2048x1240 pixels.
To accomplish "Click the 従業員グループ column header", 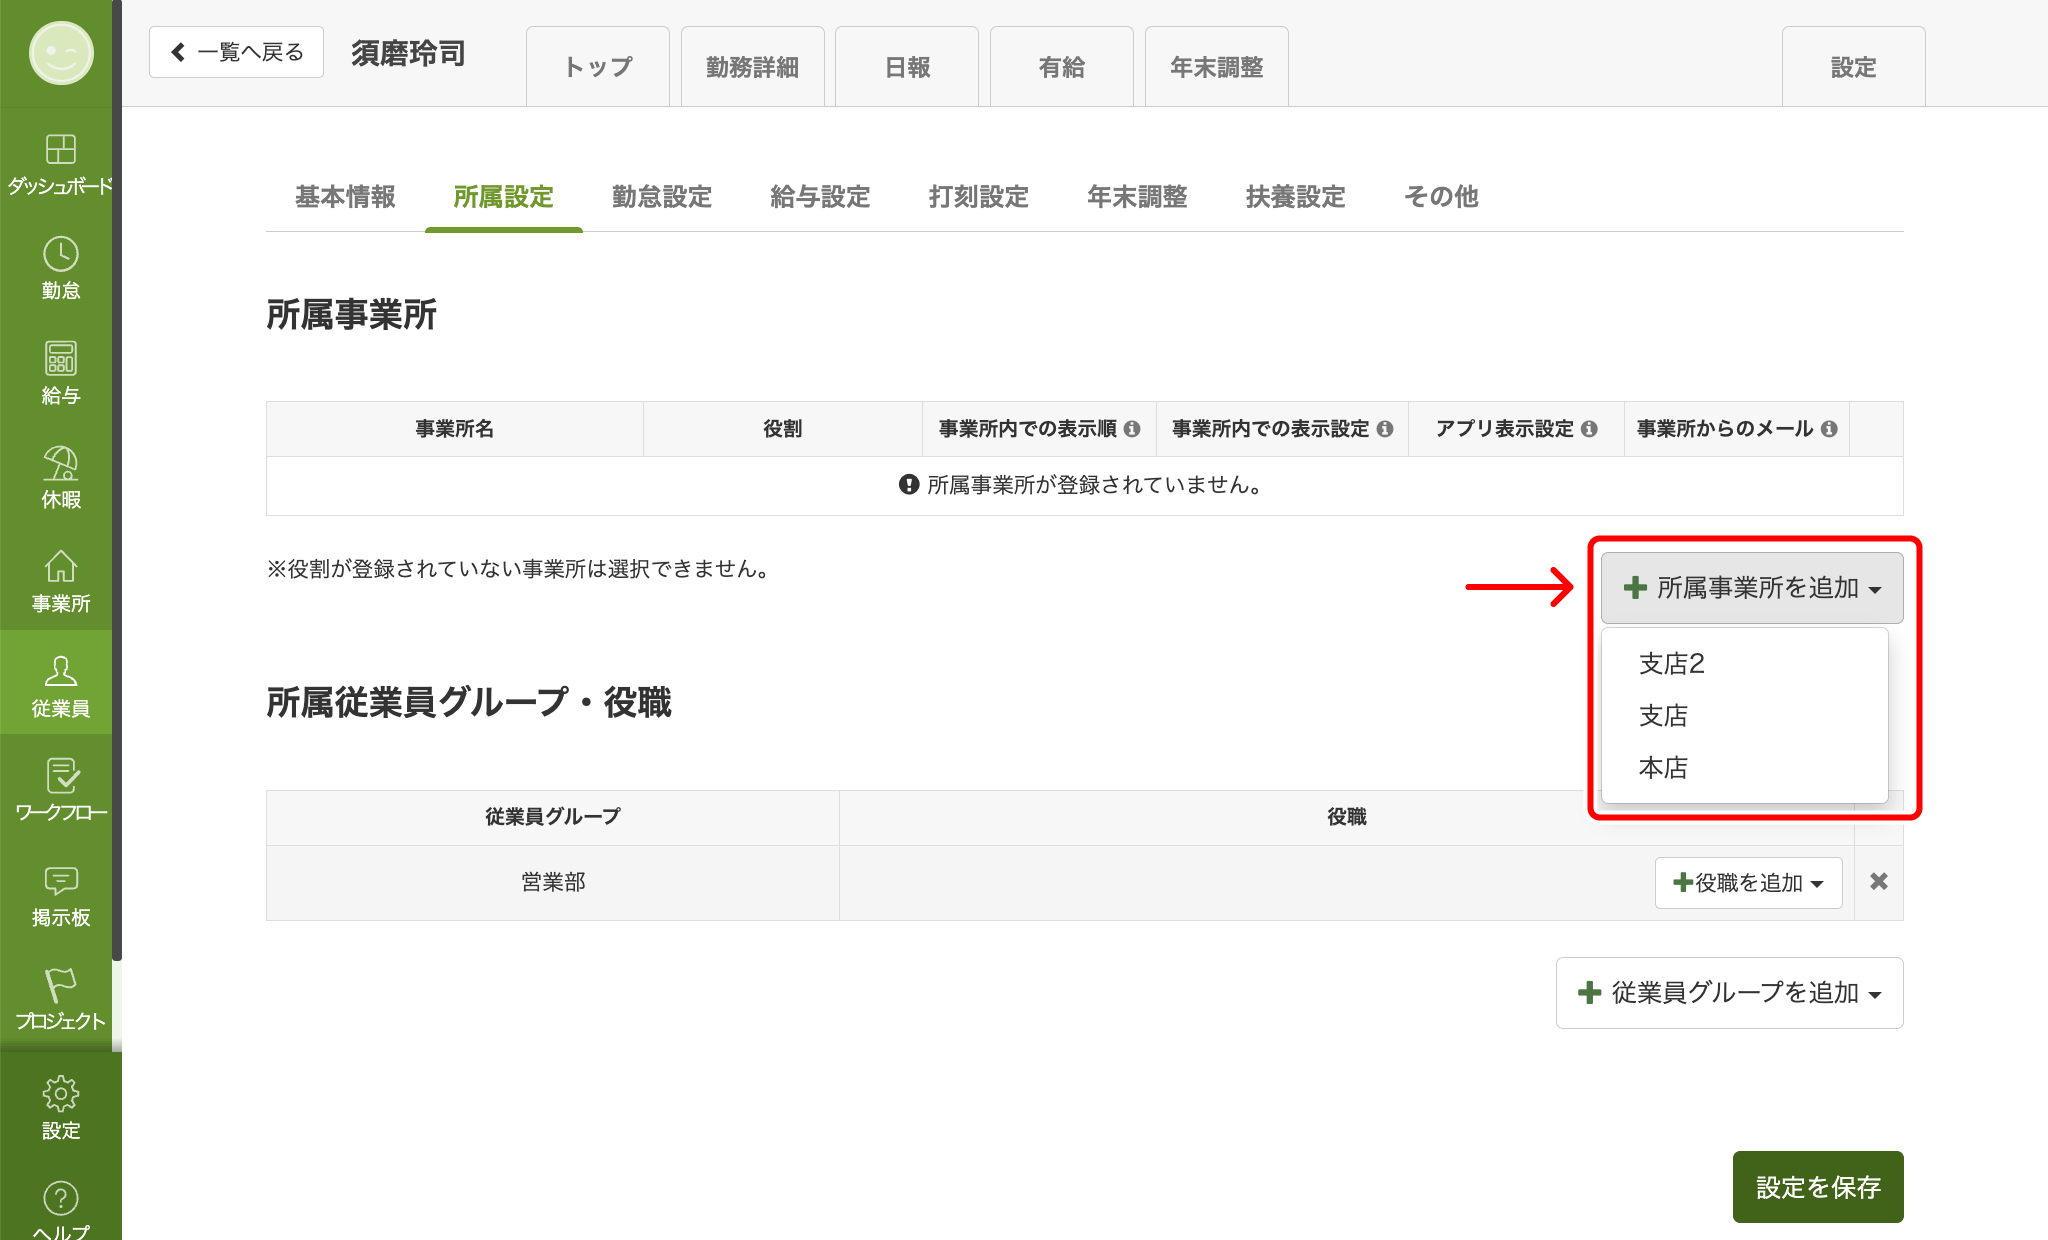I will pyautogui.click(x=553, y=817).
